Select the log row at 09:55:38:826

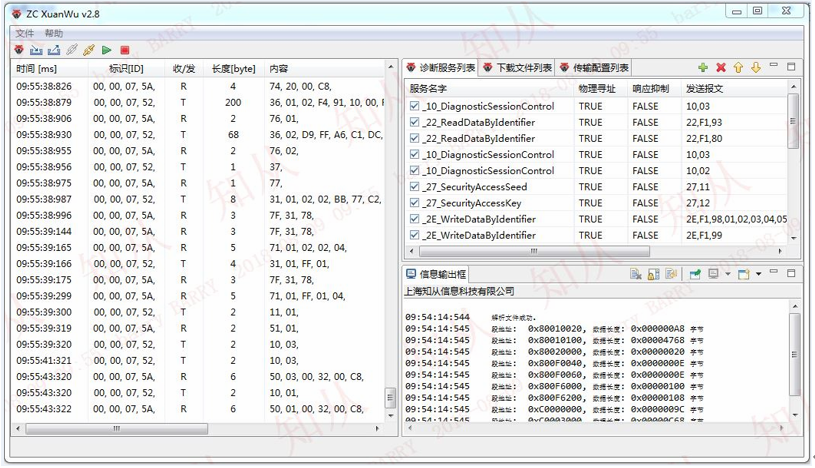point(198,86)
